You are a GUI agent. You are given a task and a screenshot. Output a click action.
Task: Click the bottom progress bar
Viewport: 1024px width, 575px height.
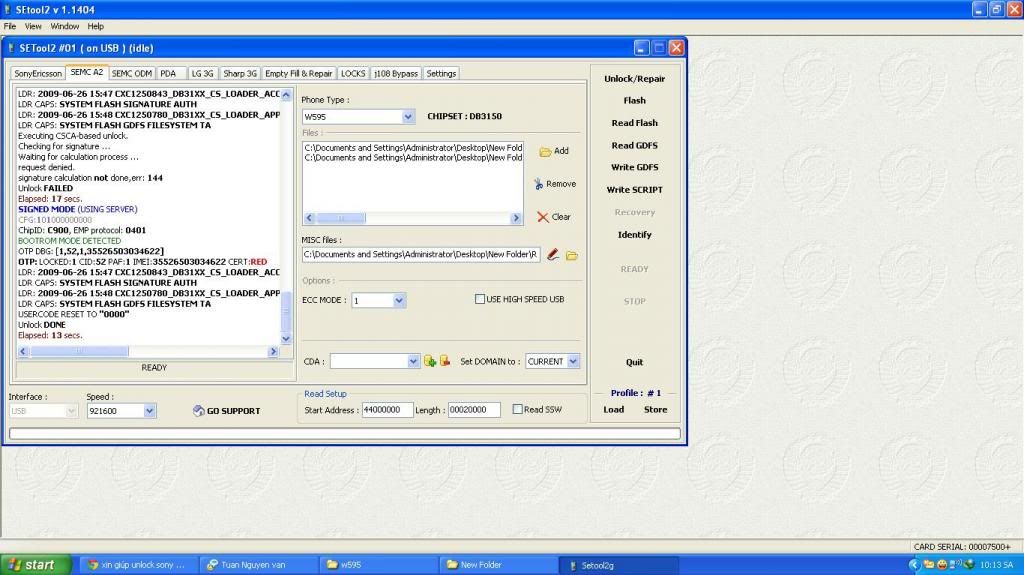pyautogui.click(x=345, y=433)
